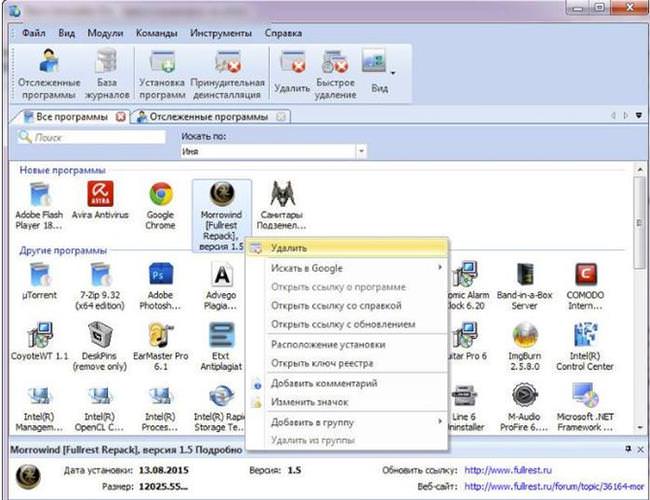This screenshot has height=500, width=650.
Task: Select the Avira Antivirus icon
Action: 100,200
